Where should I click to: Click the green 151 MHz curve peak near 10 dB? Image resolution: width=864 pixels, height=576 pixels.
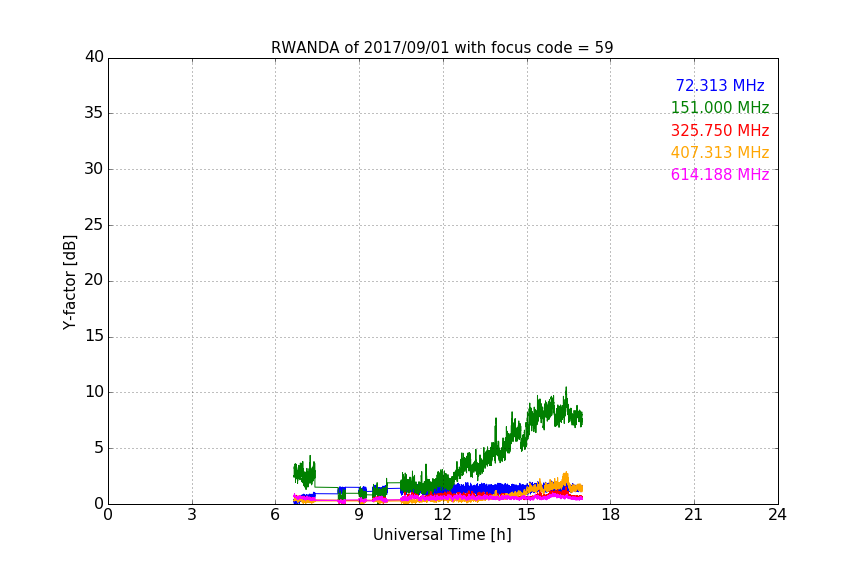coord(566,389)
